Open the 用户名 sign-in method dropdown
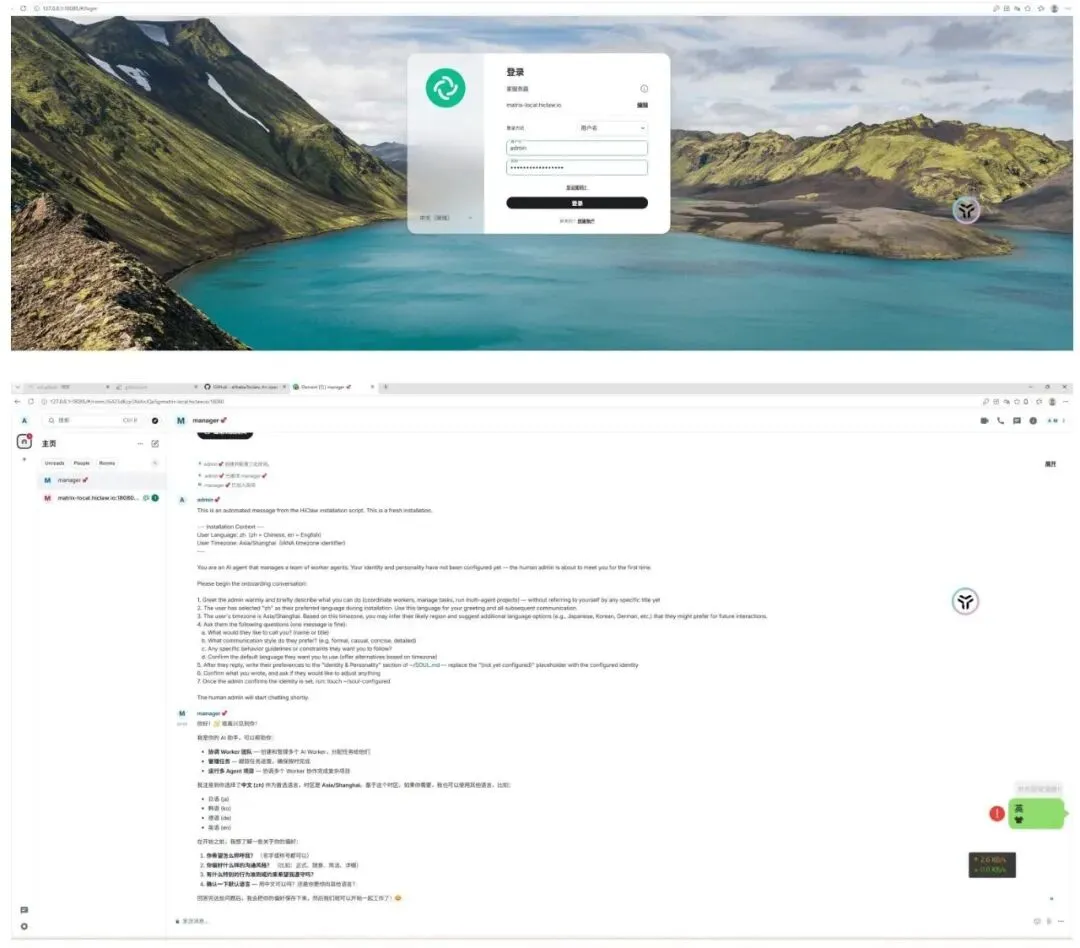The height and width of the screenshot is (948, 1080). (612, 127)
